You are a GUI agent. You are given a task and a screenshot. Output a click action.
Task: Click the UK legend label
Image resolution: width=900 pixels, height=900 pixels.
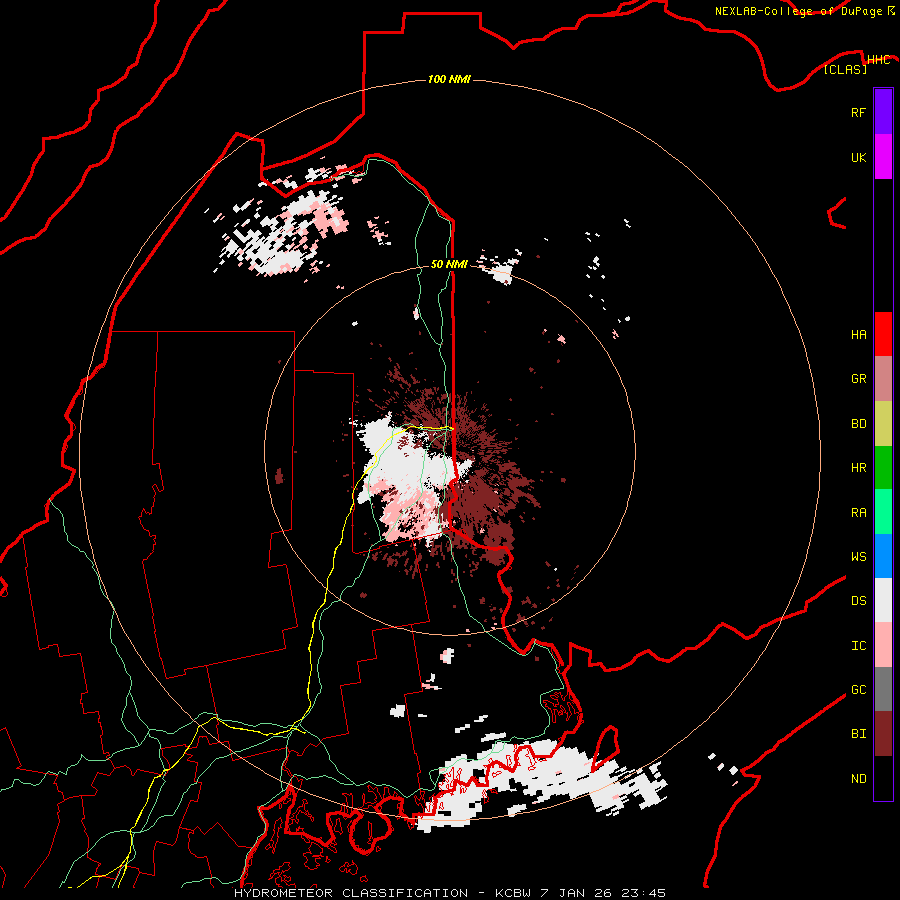(x=858, y=157)
